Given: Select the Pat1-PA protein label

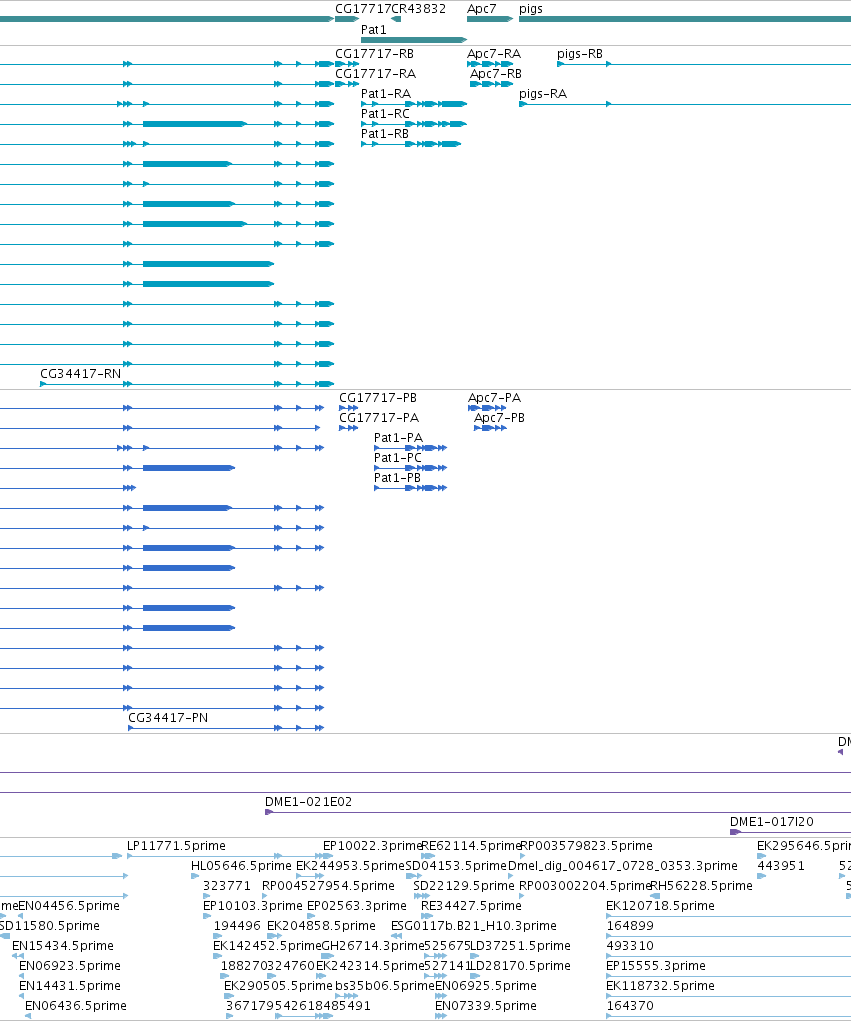Looking at the screenshot, I should point(398,438).
